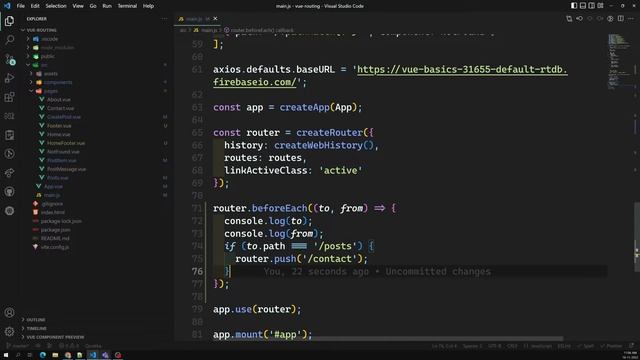The image size is (640, 360).
Task: Open customize layout icon in title bar
Action: 600,6
